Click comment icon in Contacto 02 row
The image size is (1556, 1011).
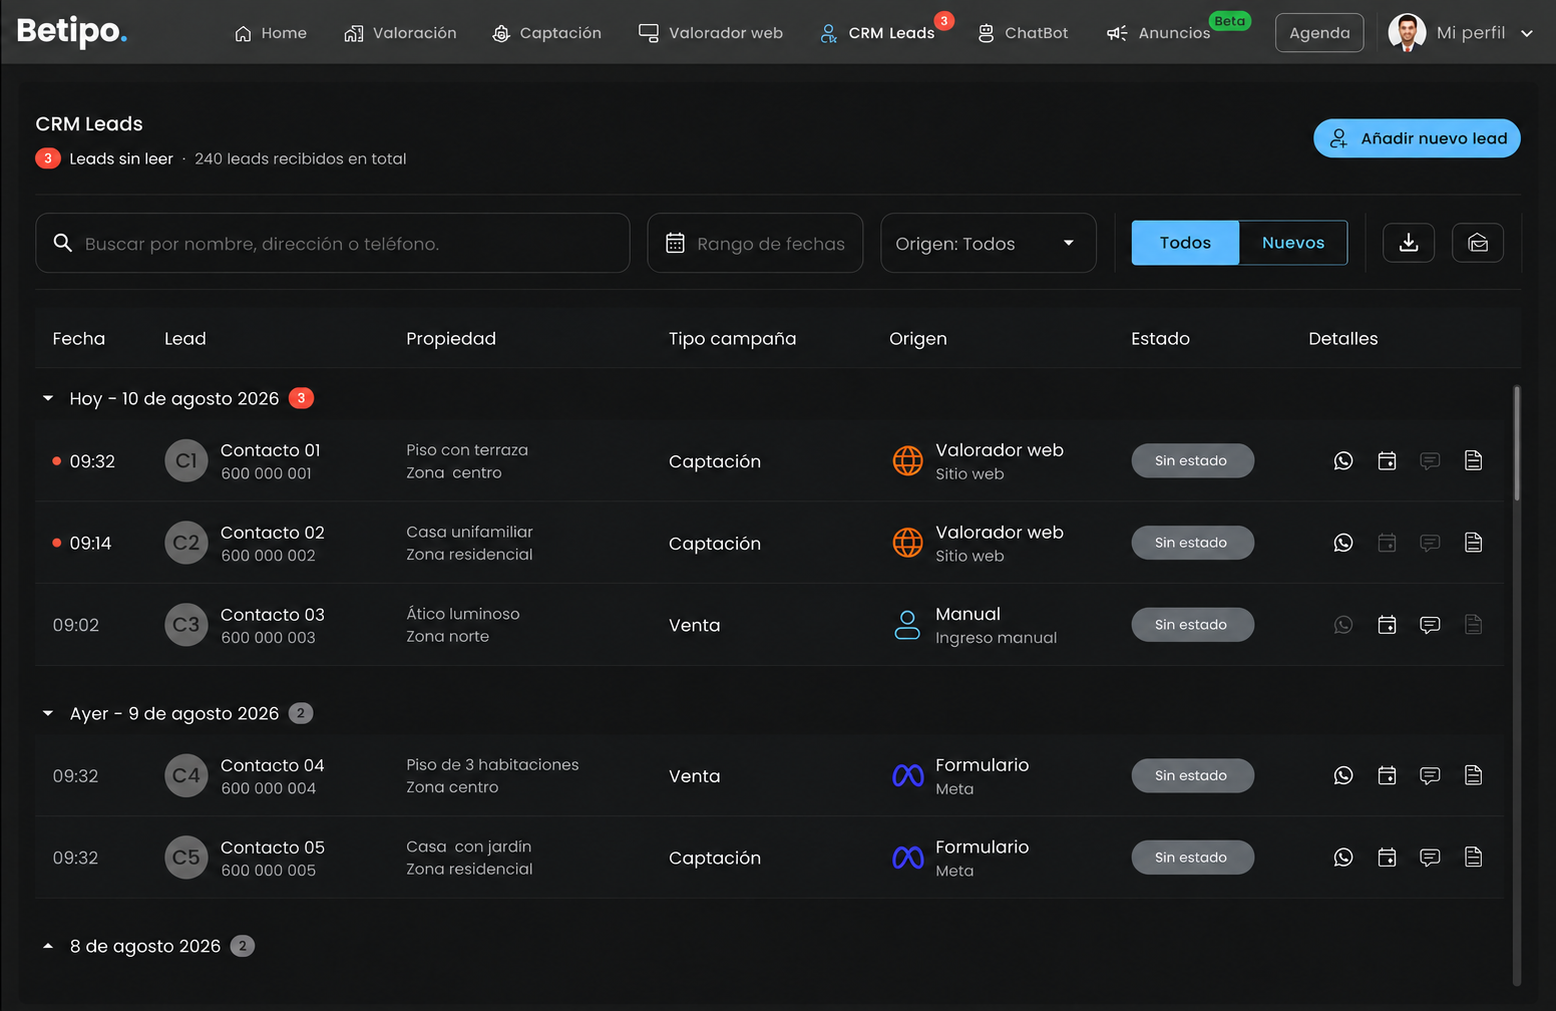click(1430, 543)
